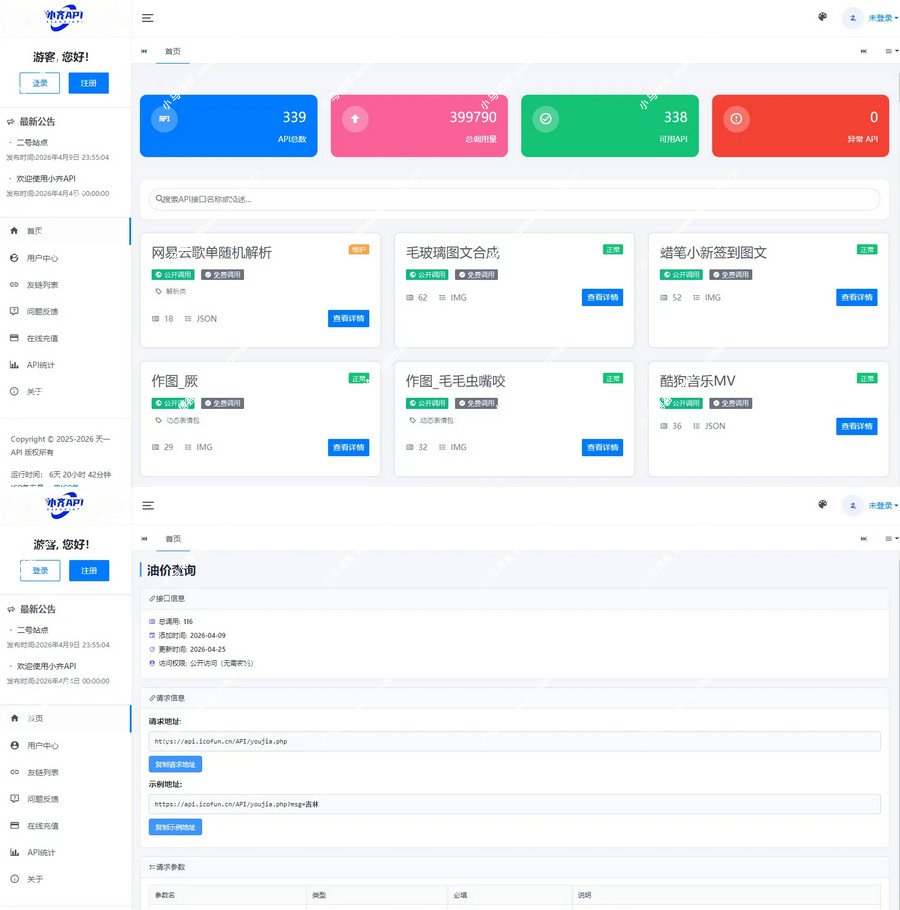The height and width of the screenshot is (910, 900).
Task: Click the API badge icon on the blue 339 card
Action: tap(164, 119)
